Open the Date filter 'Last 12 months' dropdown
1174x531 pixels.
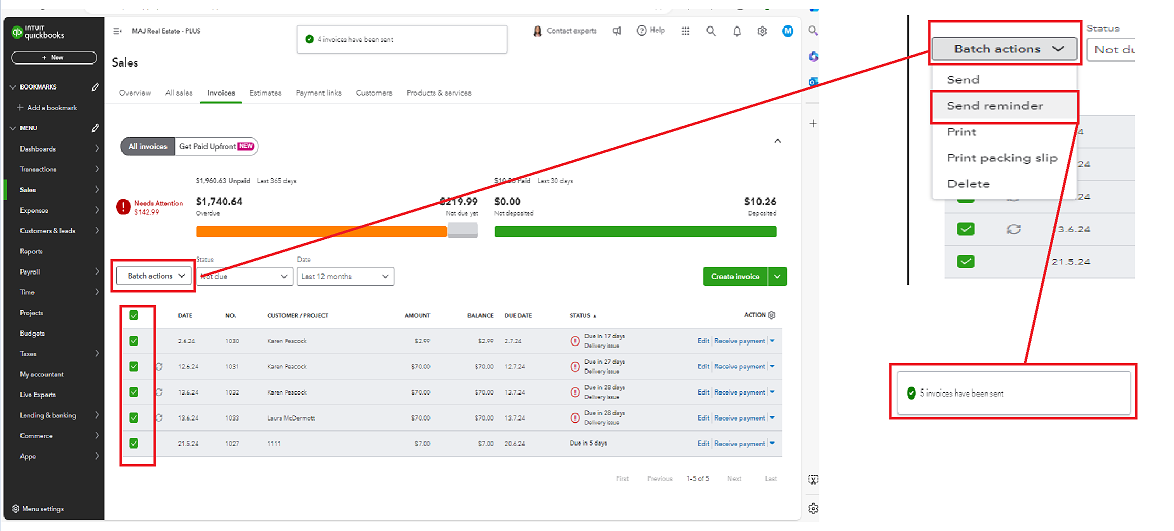(x=345, y=276)
